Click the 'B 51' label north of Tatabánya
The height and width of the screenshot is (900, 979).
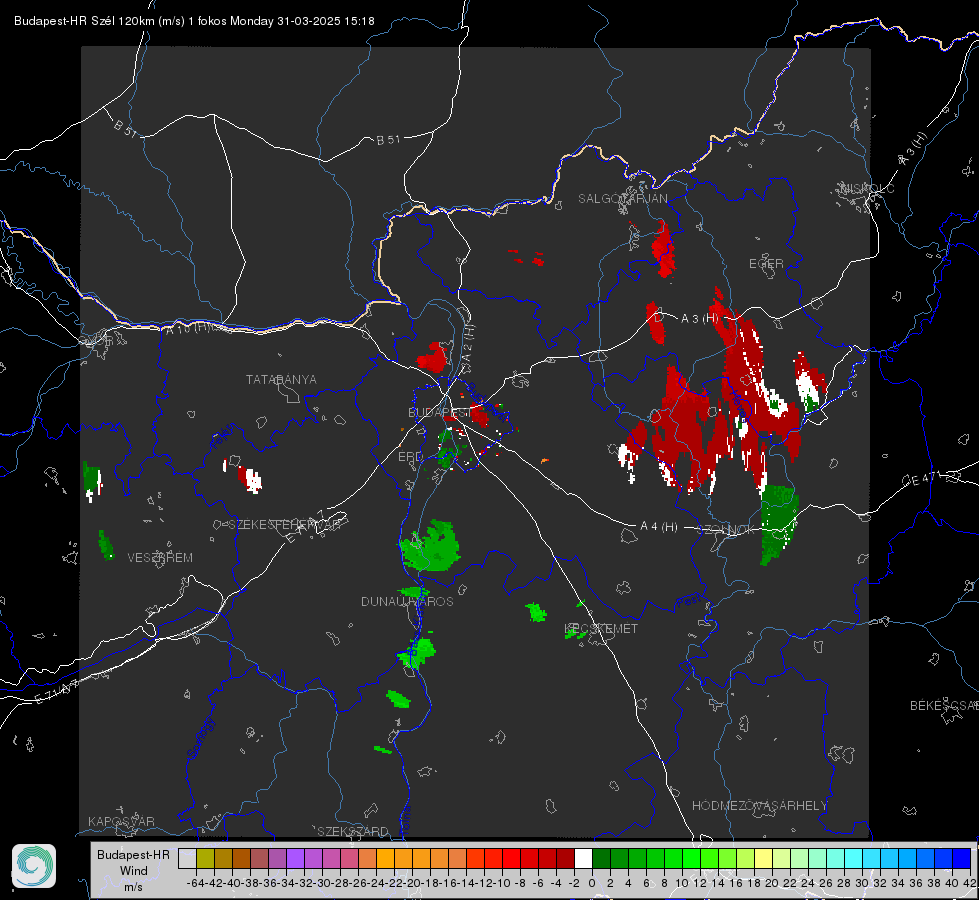pyautogui.click(x=388, y=140)
